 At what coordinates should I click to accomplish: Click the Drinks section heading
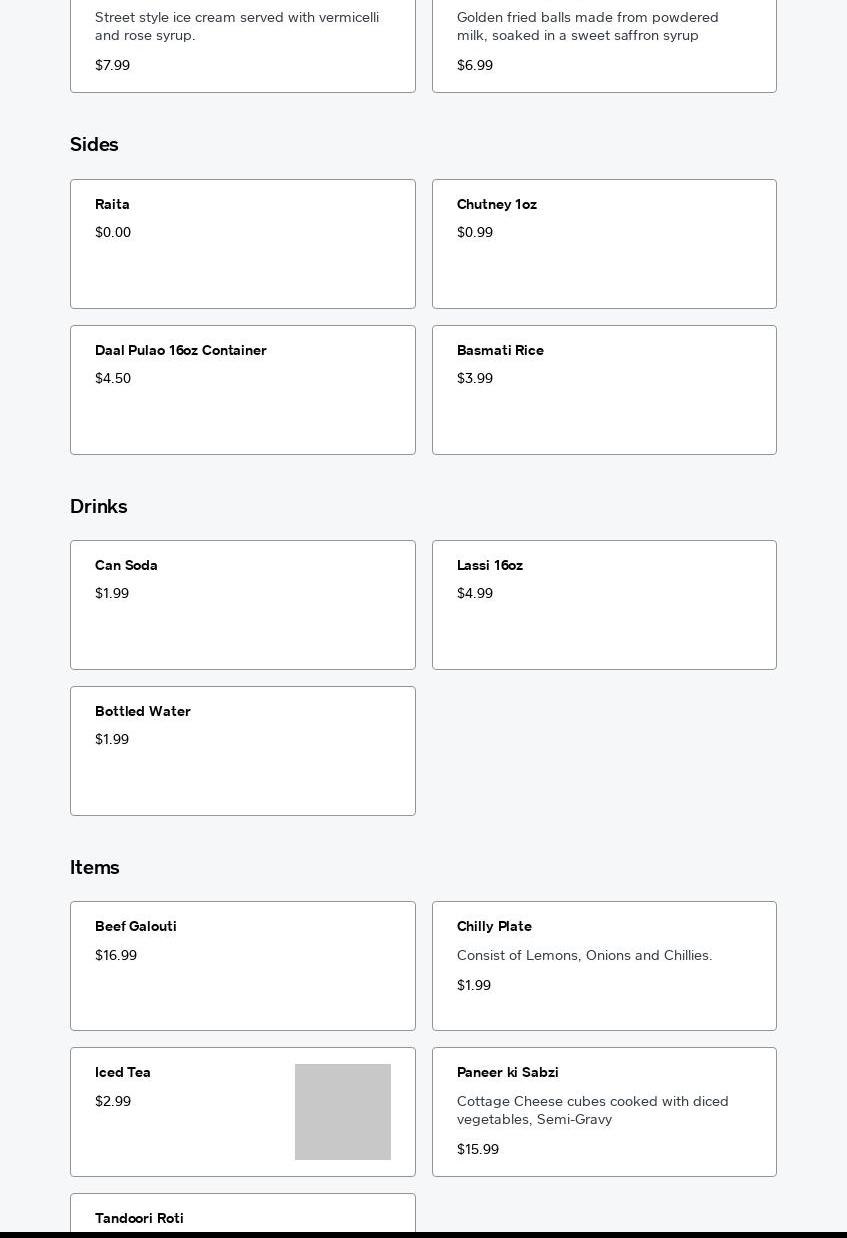click(x=99, y=506)
